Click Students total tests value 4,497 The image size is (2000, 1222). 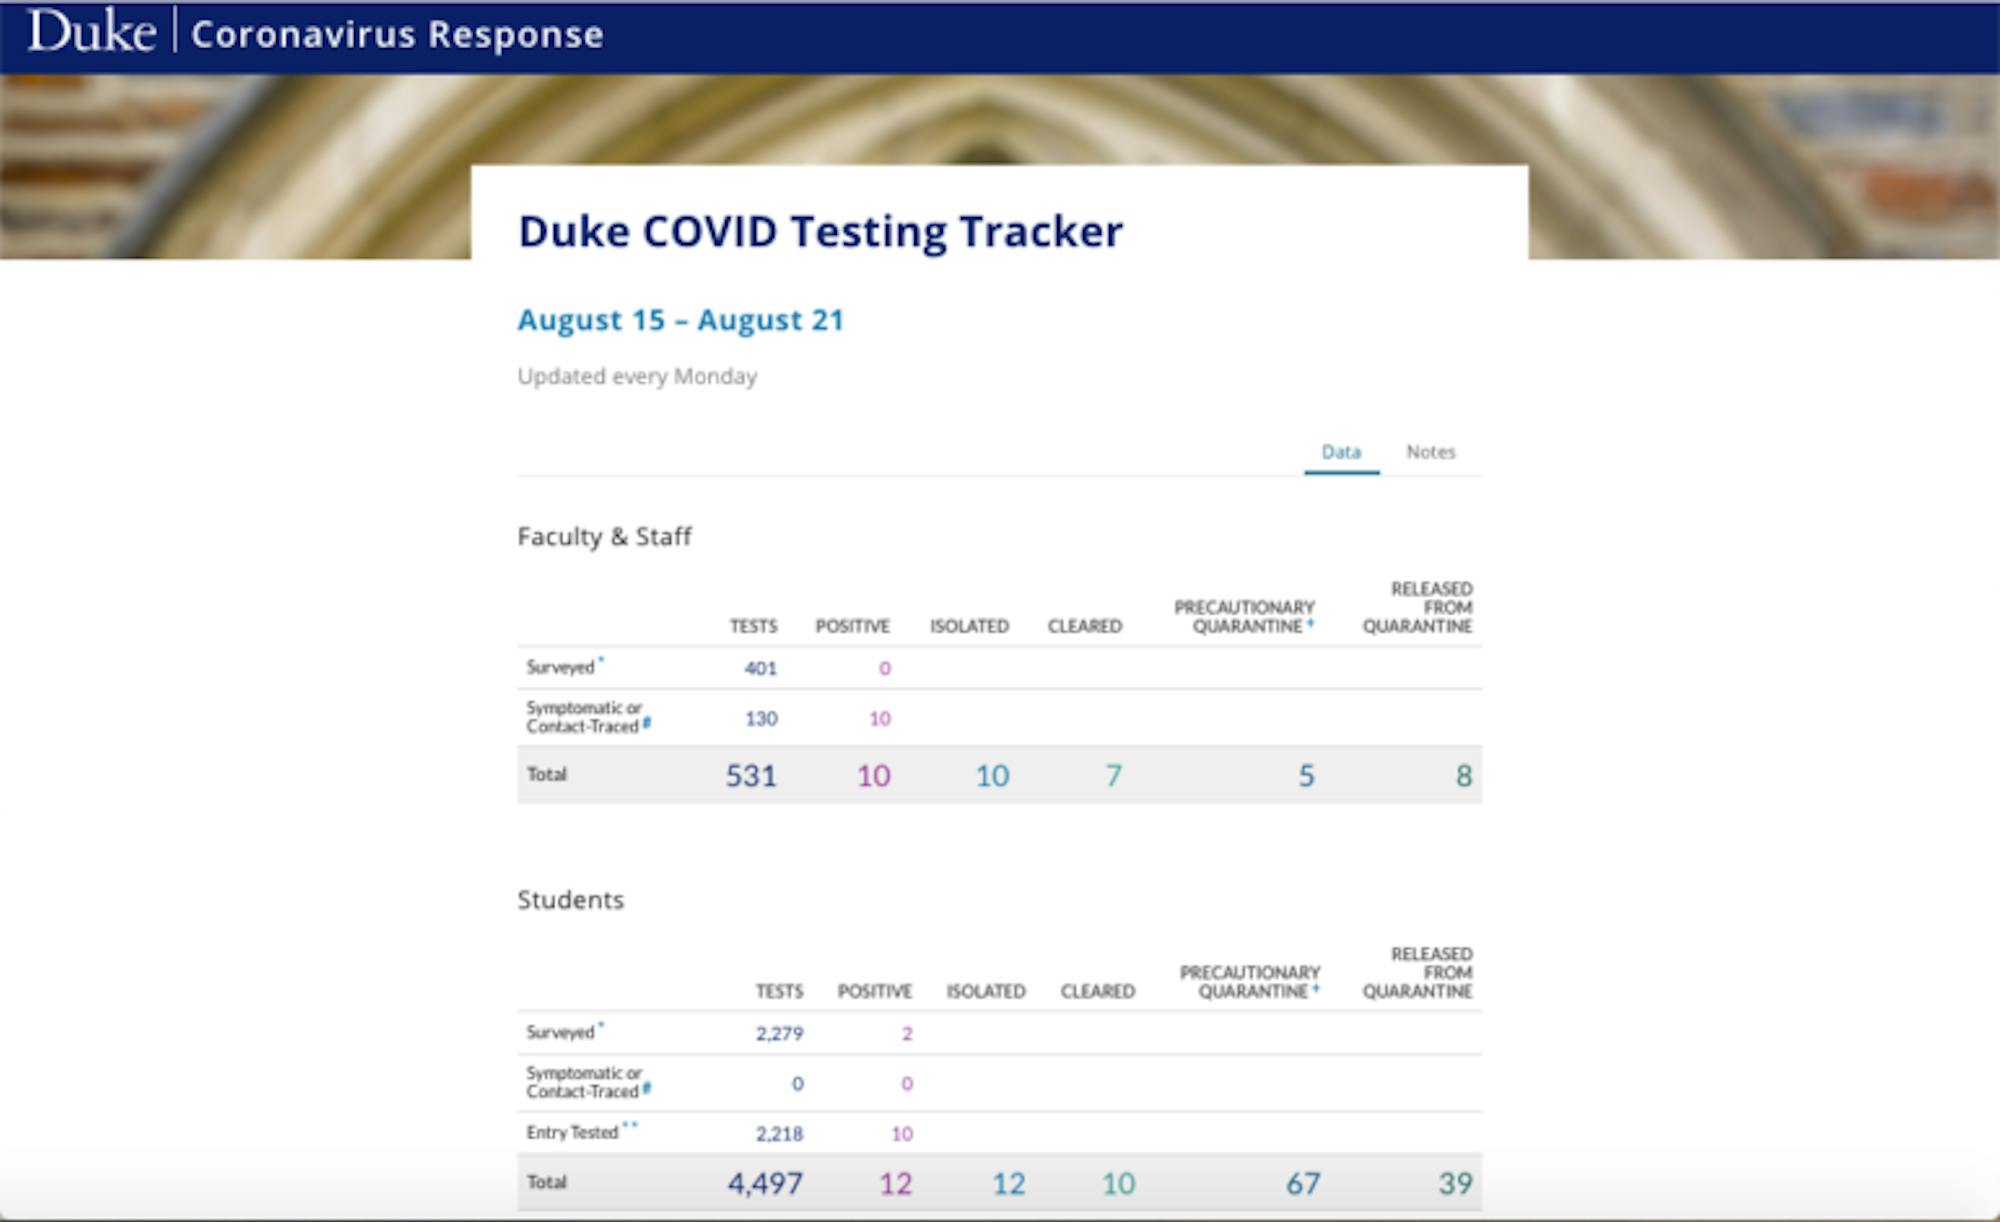[x=765, y=1184]
